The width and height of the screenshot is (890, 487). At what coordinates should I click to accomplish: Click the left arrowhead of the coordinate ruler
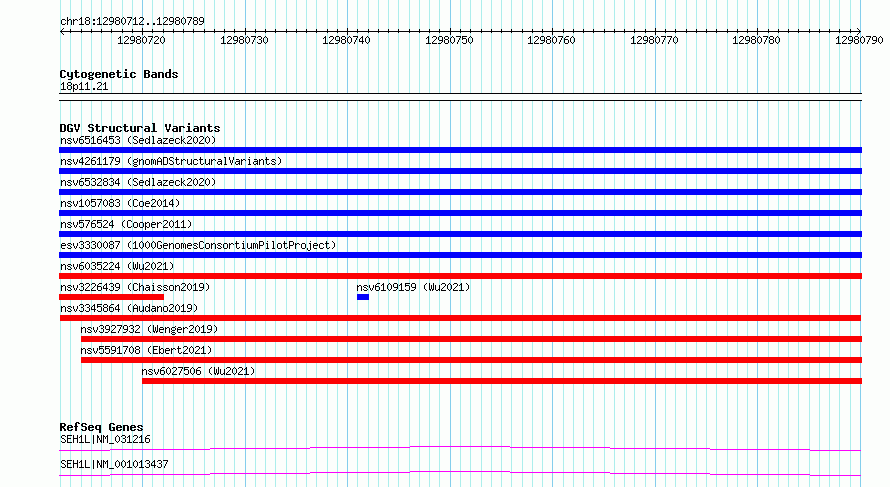pyautogui.click(x=62, y=32)
